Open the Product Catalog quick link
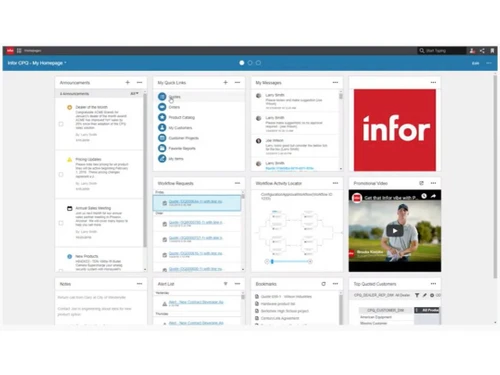500x375 pixels. tap(182, 117)
